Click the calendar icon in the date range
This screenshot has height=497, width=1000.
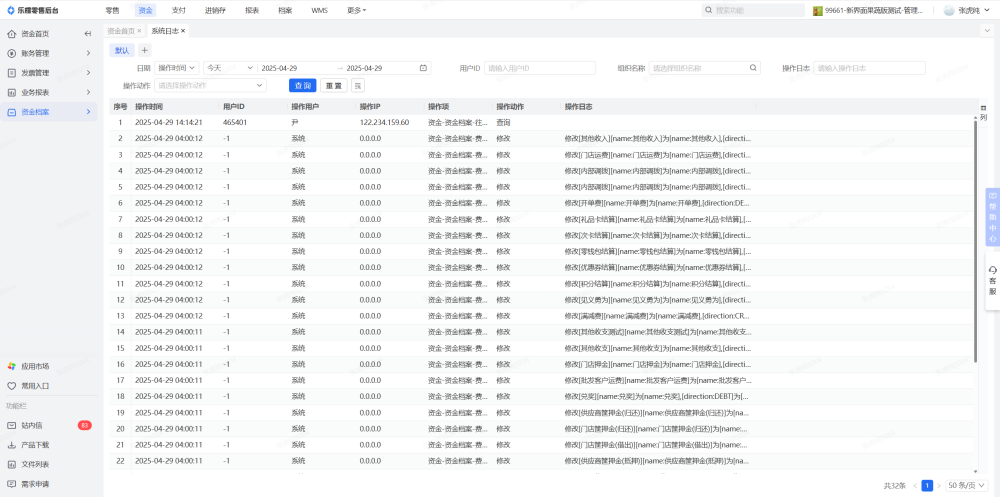click(x=423, y=68)
